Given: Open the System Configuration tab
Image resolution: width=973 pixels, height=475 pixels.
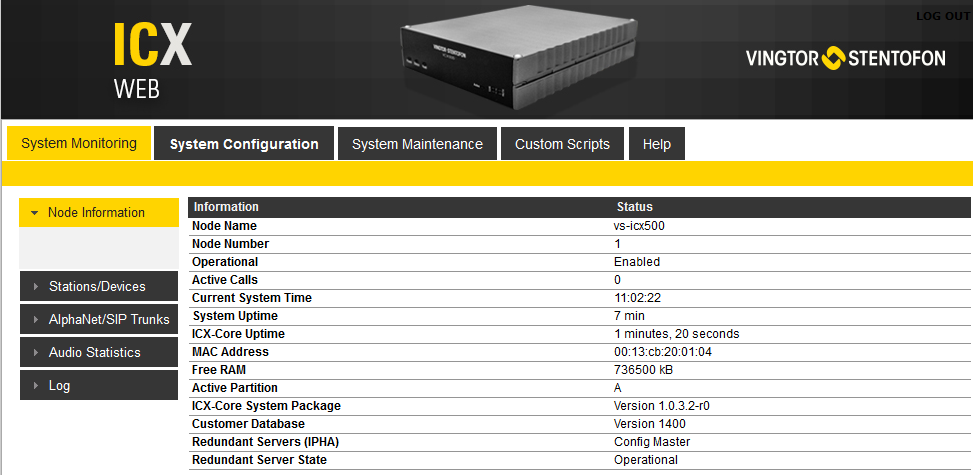Looking at the screenshot, I should click(244, 144).
